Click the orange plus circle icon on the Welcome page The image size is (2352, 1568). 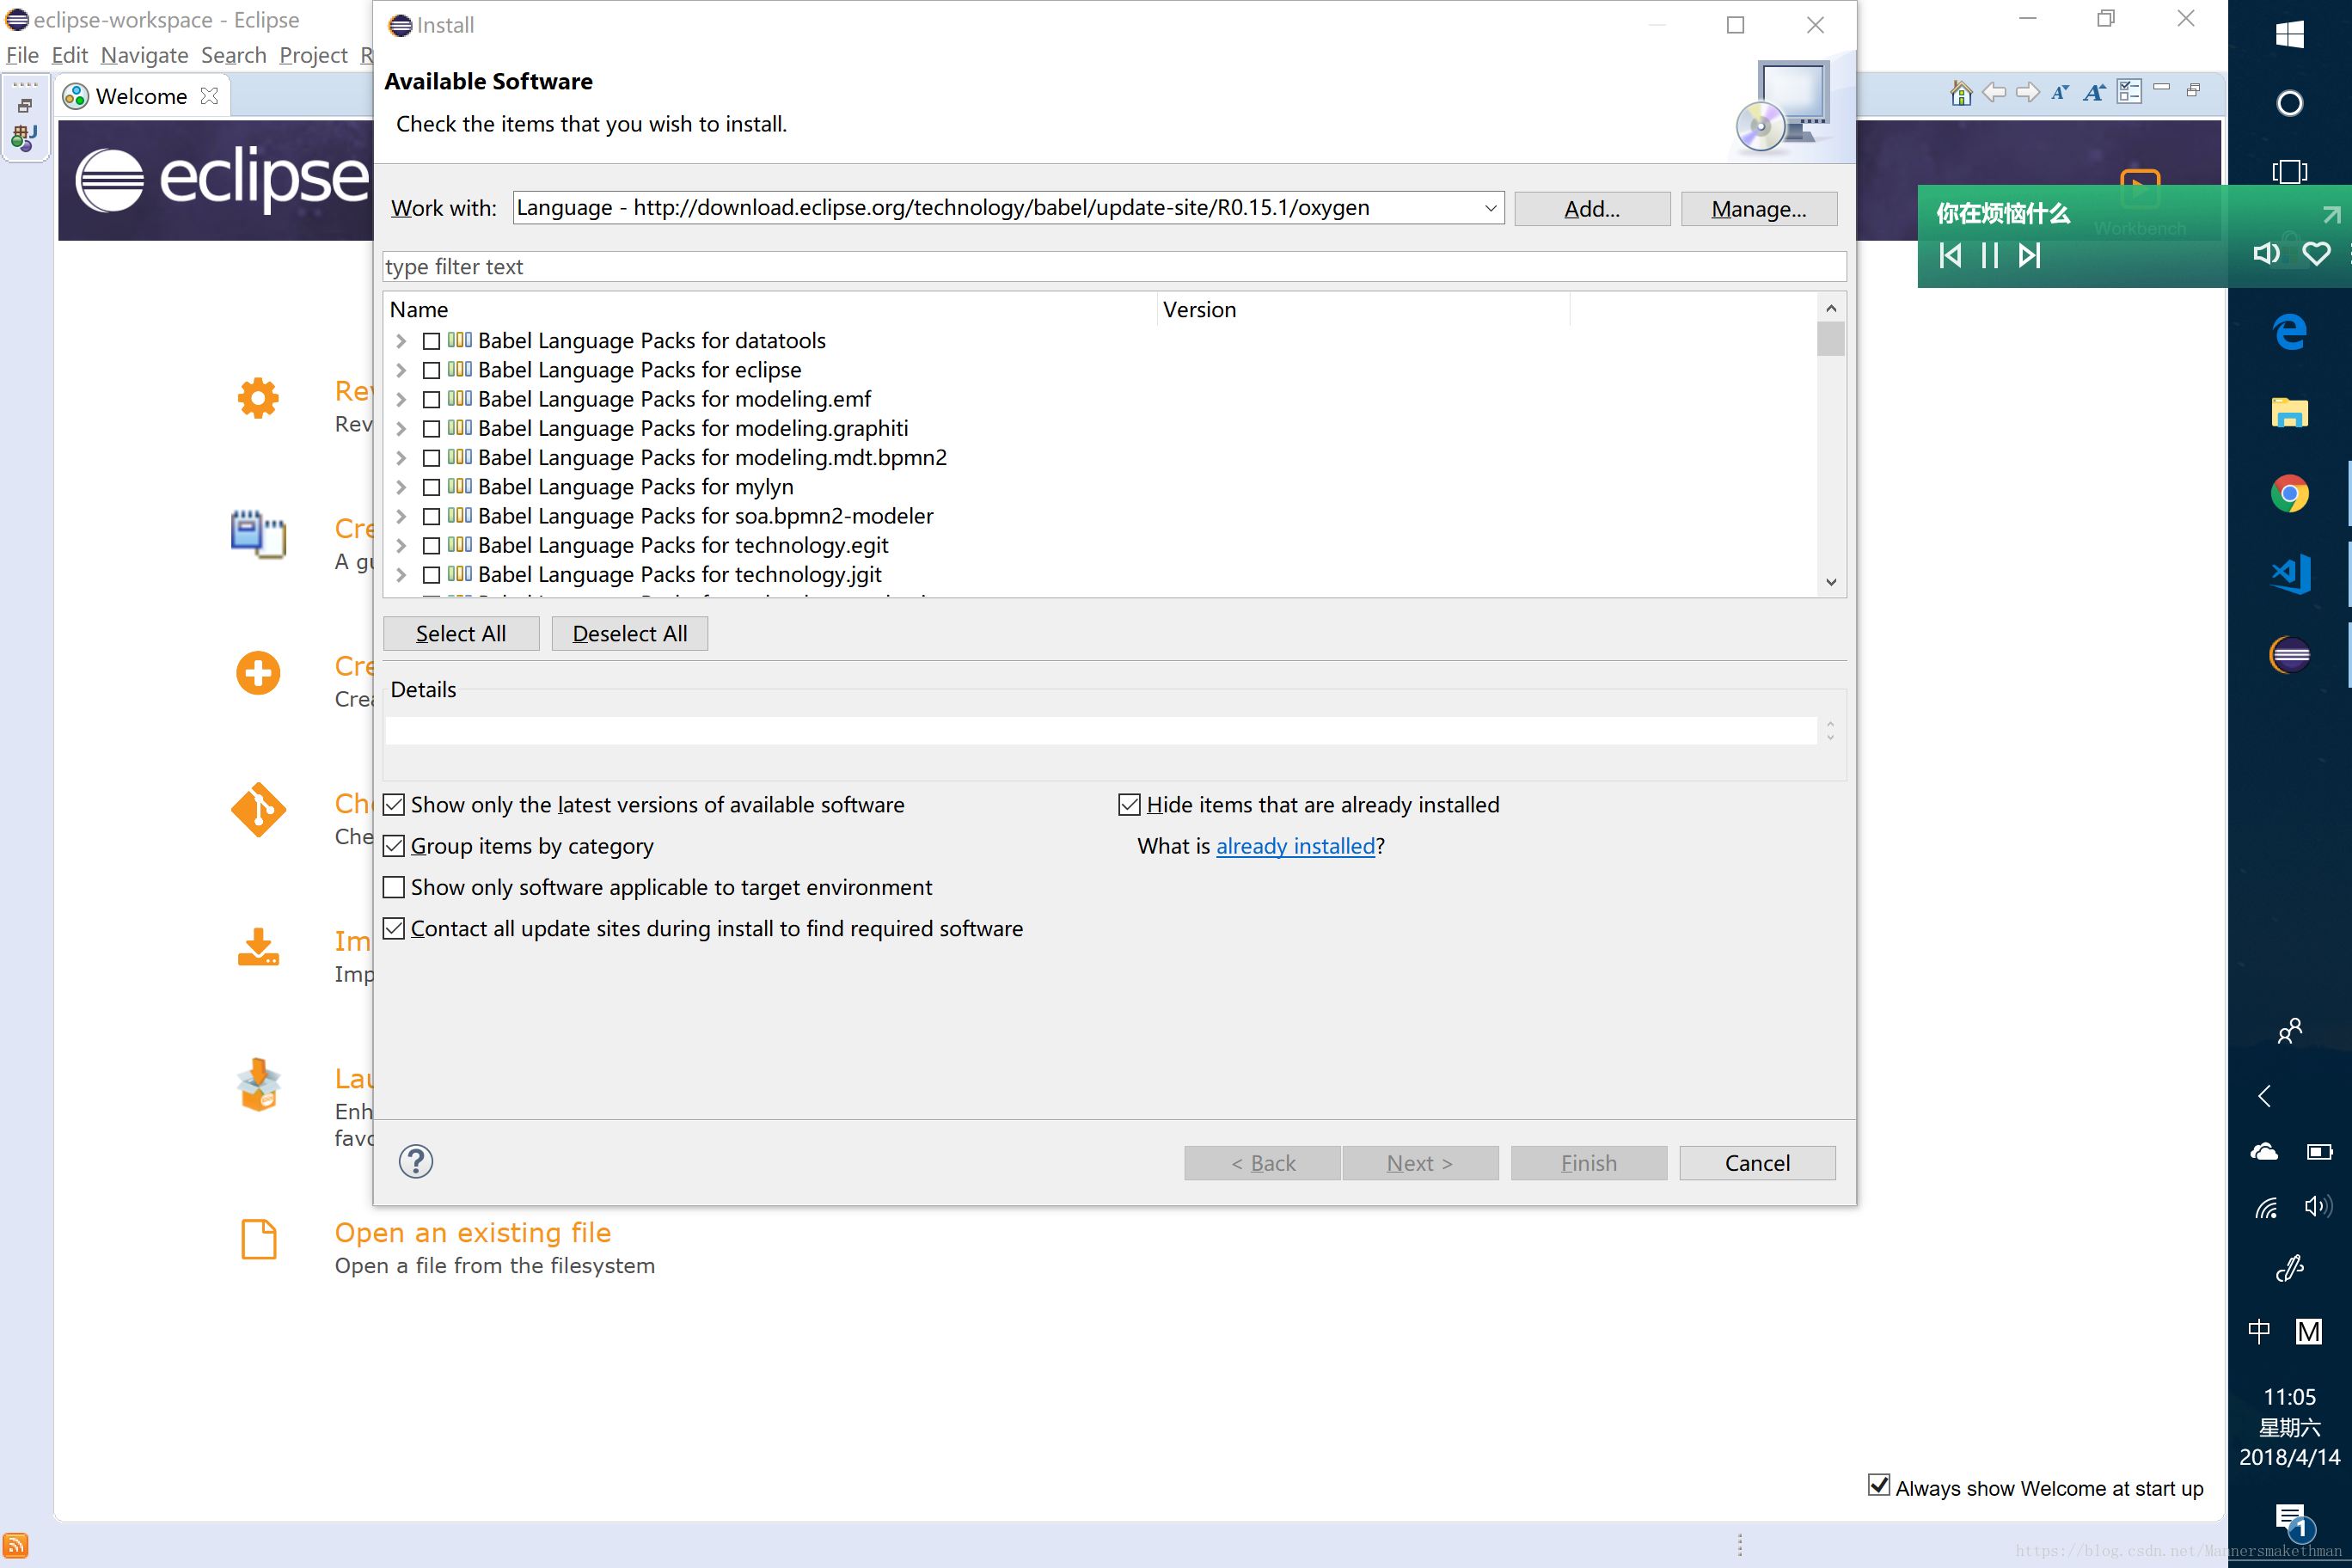pos(258,673)
